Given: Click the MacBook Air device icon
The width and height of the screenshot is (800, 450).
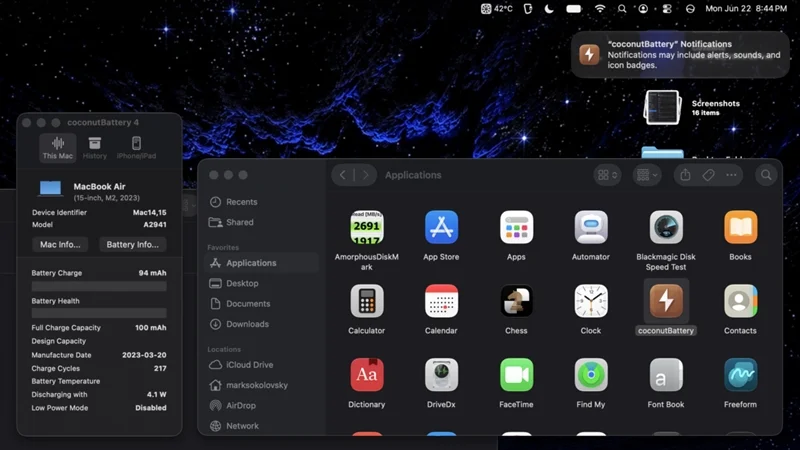Looking at the screenshot, I should pos(51,188).
